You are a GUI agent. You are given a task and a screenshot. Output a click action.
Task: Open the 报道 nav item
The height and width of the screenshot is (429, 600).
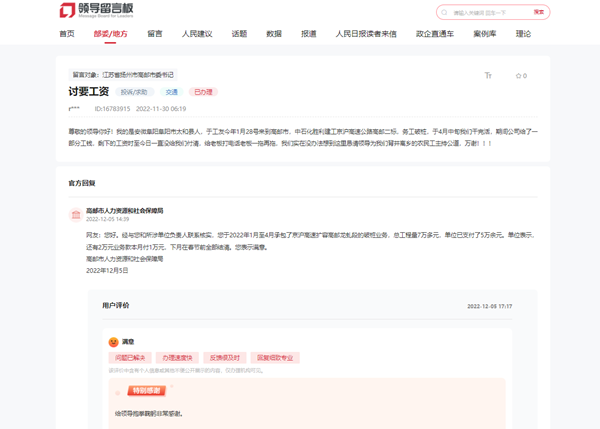tap(309, 34)
